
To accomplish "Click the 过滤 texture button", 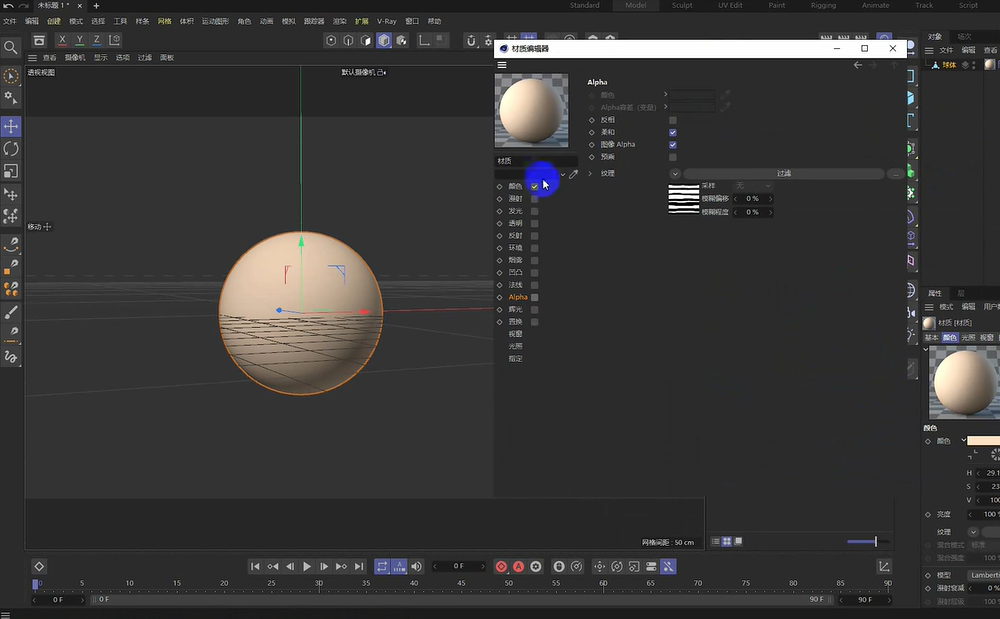I will (x=784, y=173).
